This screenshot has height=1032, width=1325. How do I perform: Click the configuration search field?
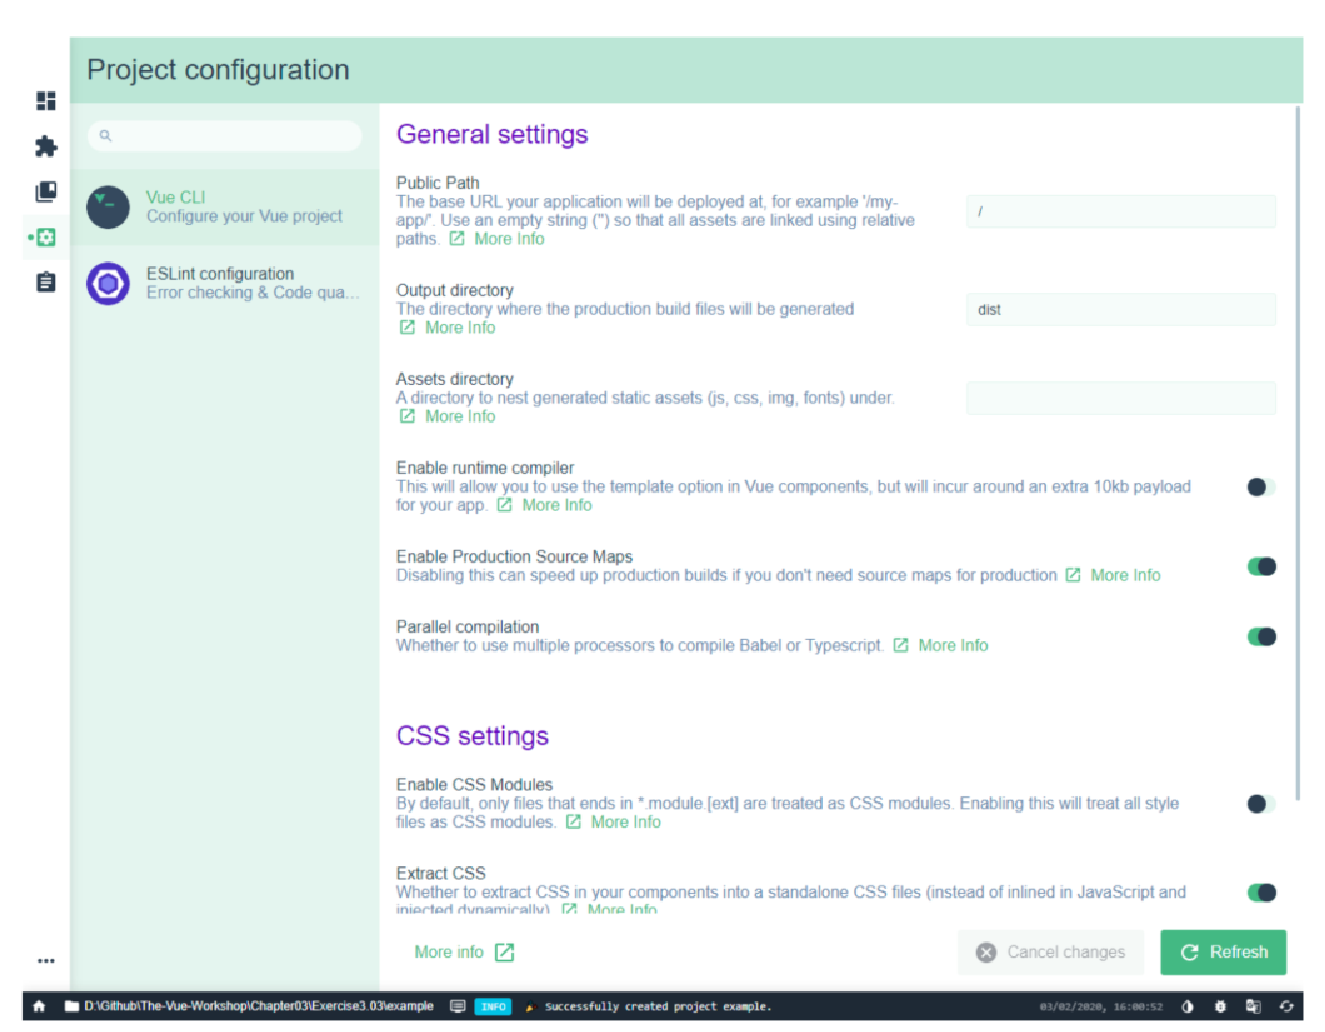pos(225,135)
